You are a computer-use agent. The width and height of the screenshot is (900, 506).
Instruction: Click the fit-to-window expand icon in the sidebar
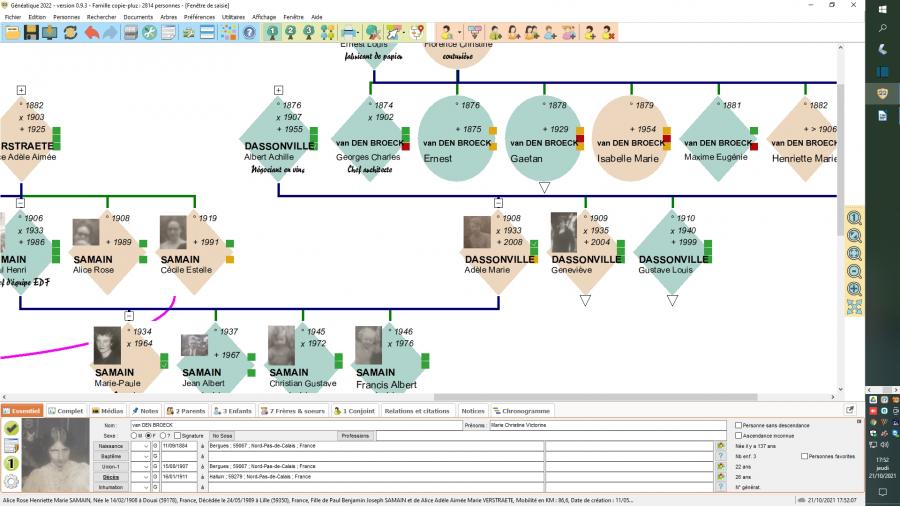[x=854, y=308]
